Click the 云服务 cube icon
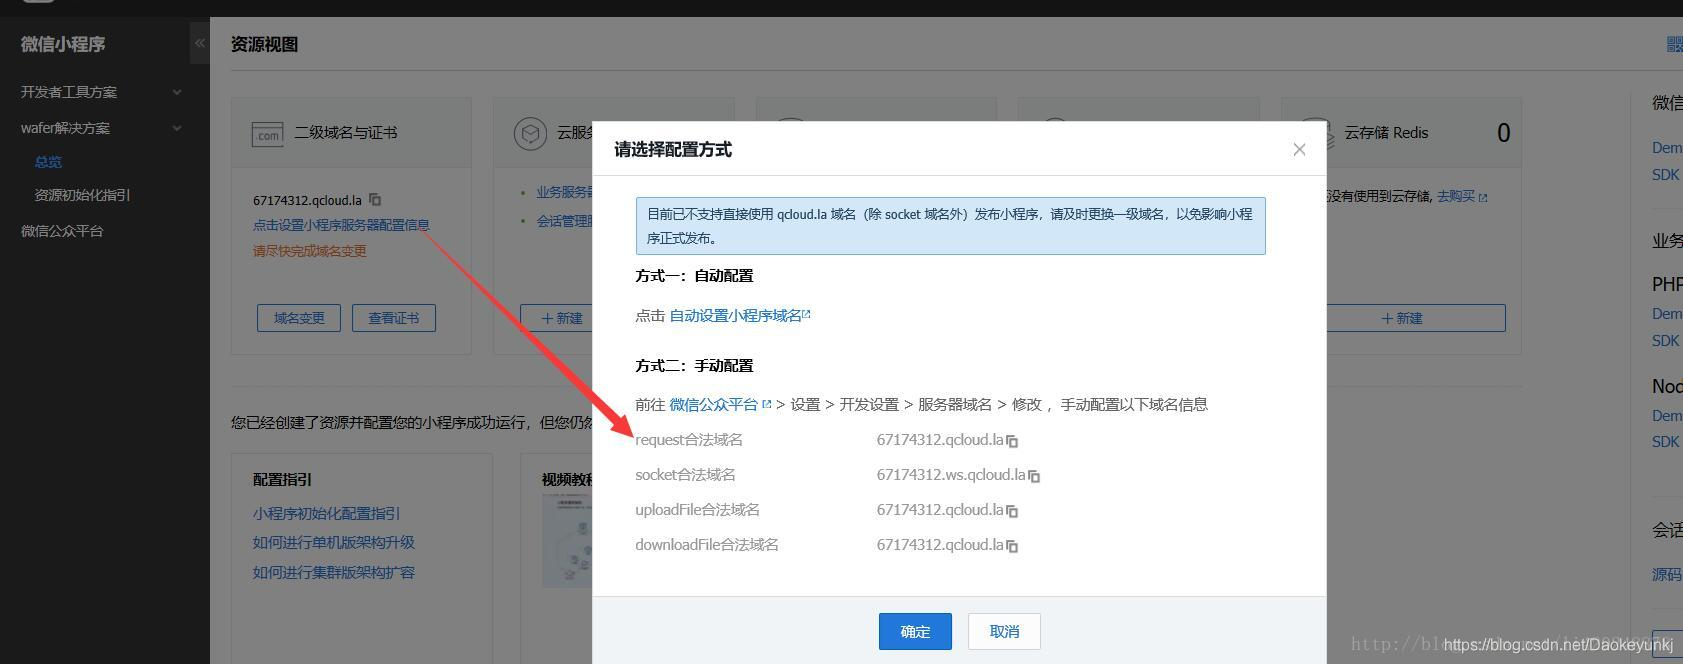This screenshot has height=664, width=1683. (530, 133)
